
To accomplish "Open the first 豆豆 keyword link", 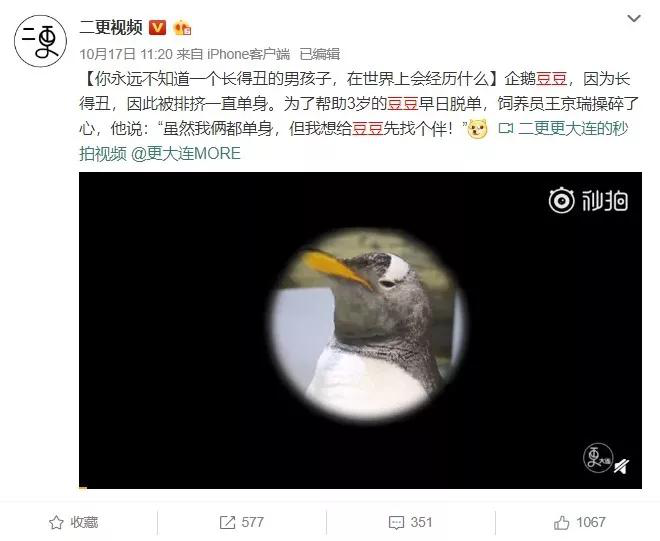I will pyautogui.click(x=551, y=79).
